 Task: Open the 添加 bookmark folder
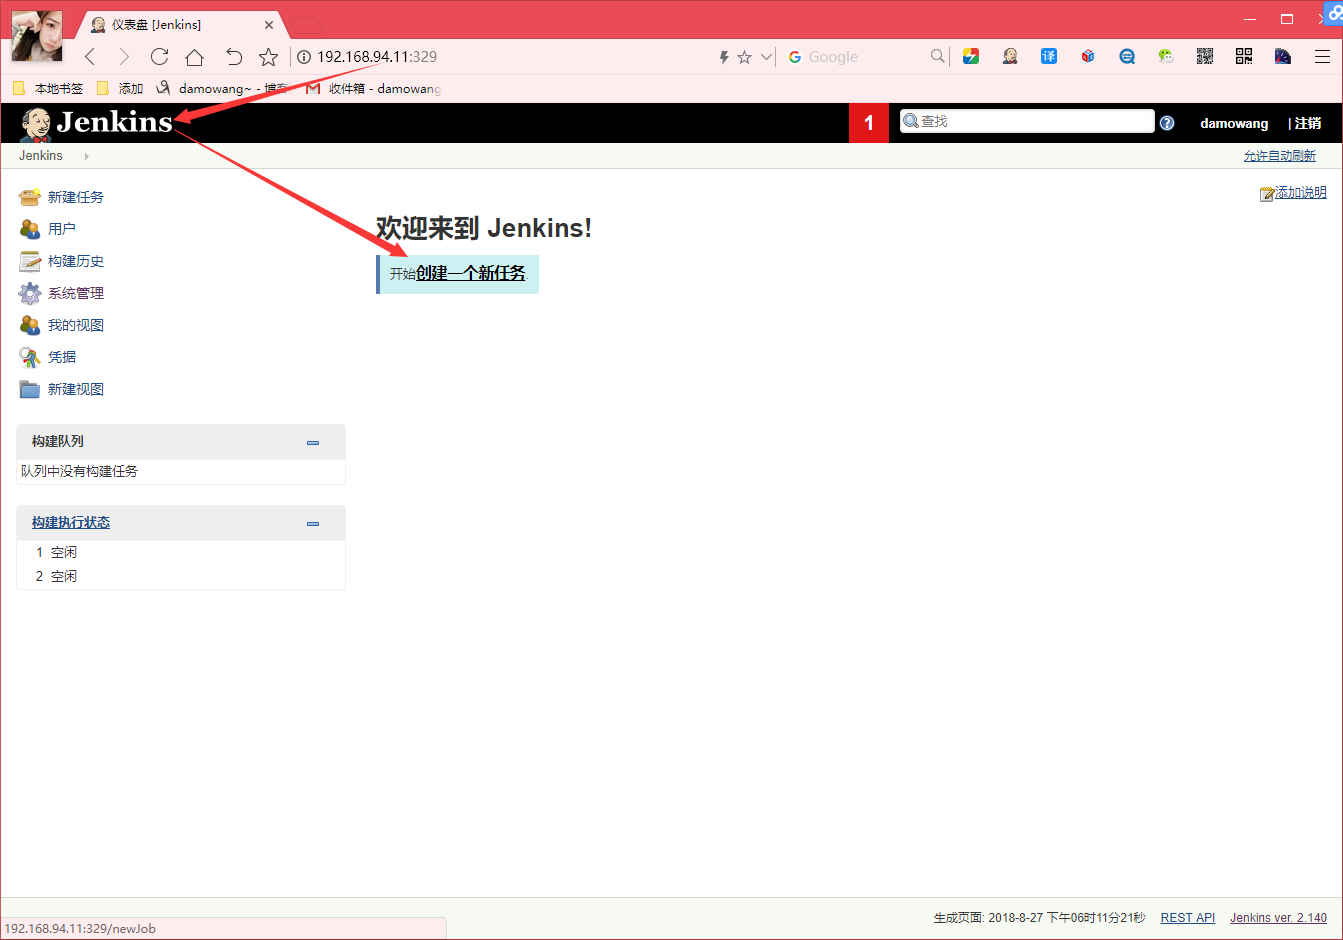[120, 89]
